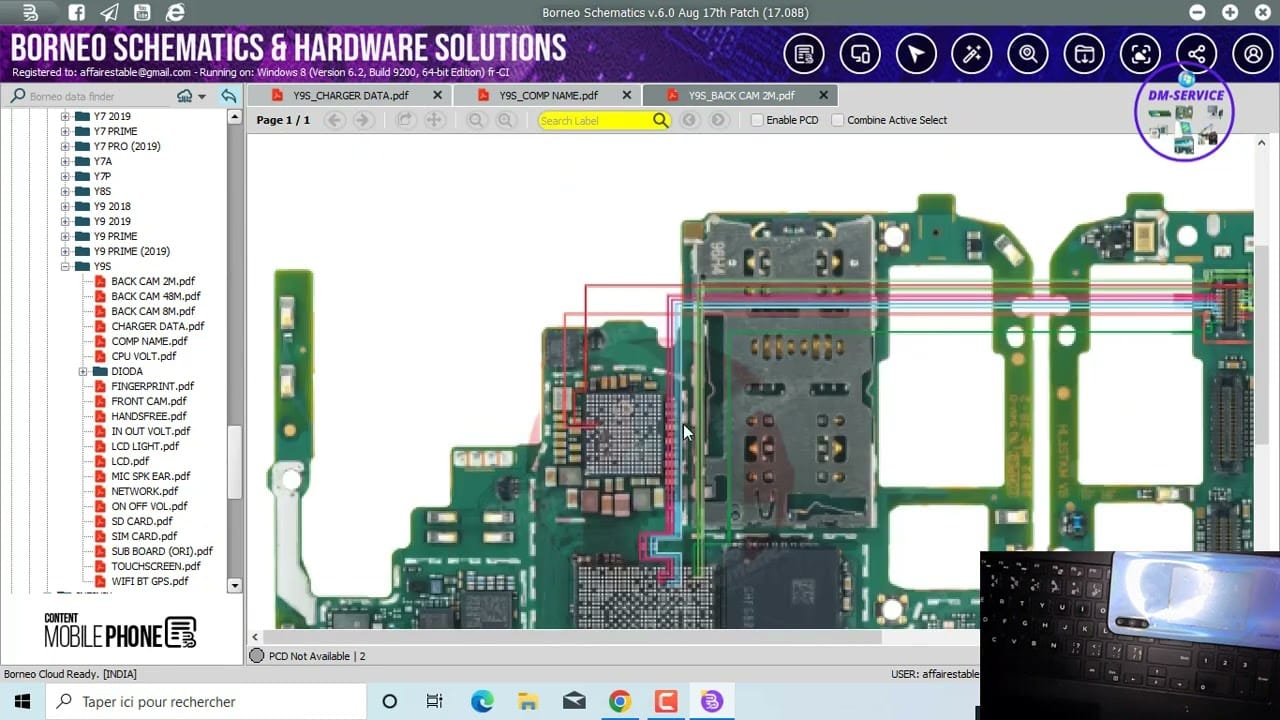Viewport: 1280px width, 720px height.
Task: Click the back arrow beside data finder
Action: click(229, 96)
